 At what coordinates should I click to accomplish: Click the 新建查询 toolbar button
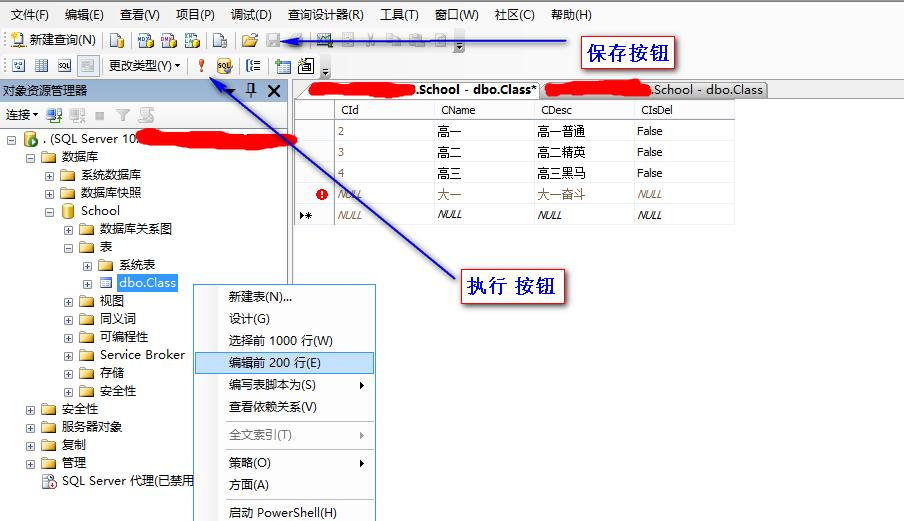(x=53, y=40)
